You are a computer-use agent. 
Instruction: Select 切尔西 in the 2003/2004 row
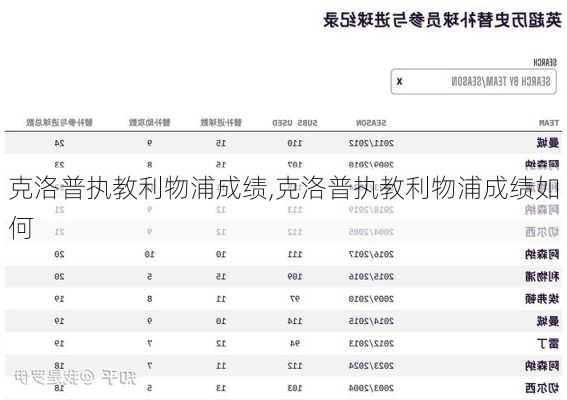pyautogui.click(x=542, y=388)
